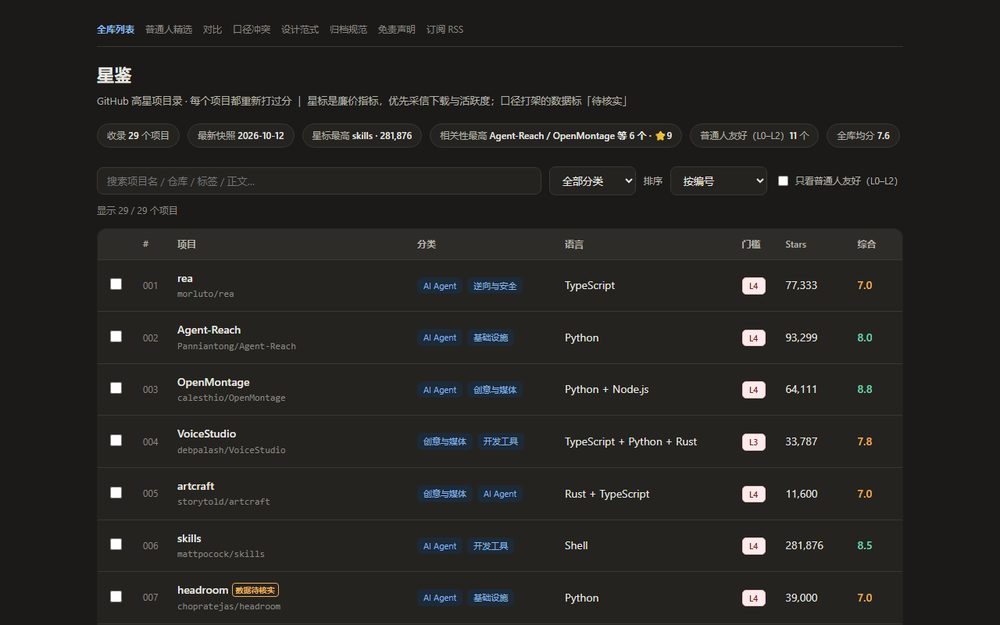Image resolution: width=1000 pixels, height=625 pixels.
Task: Tick the skills row checkbox
Action: point(115,545)
